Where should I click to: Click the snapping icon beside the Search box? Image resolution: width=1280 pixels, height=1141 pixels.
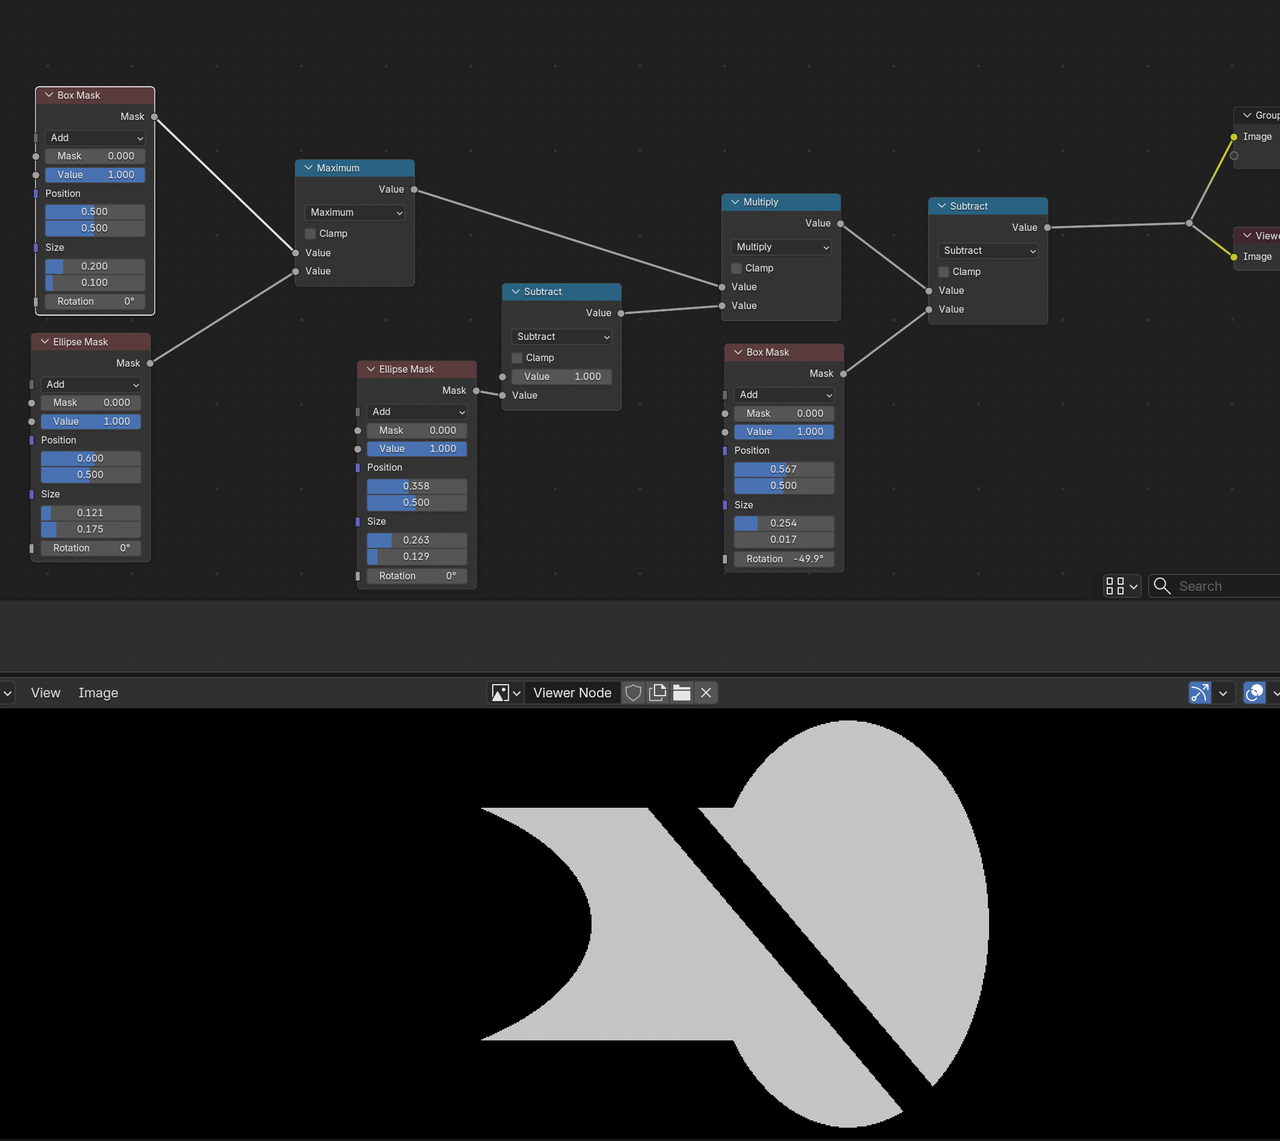click(x=1122, y=586)
